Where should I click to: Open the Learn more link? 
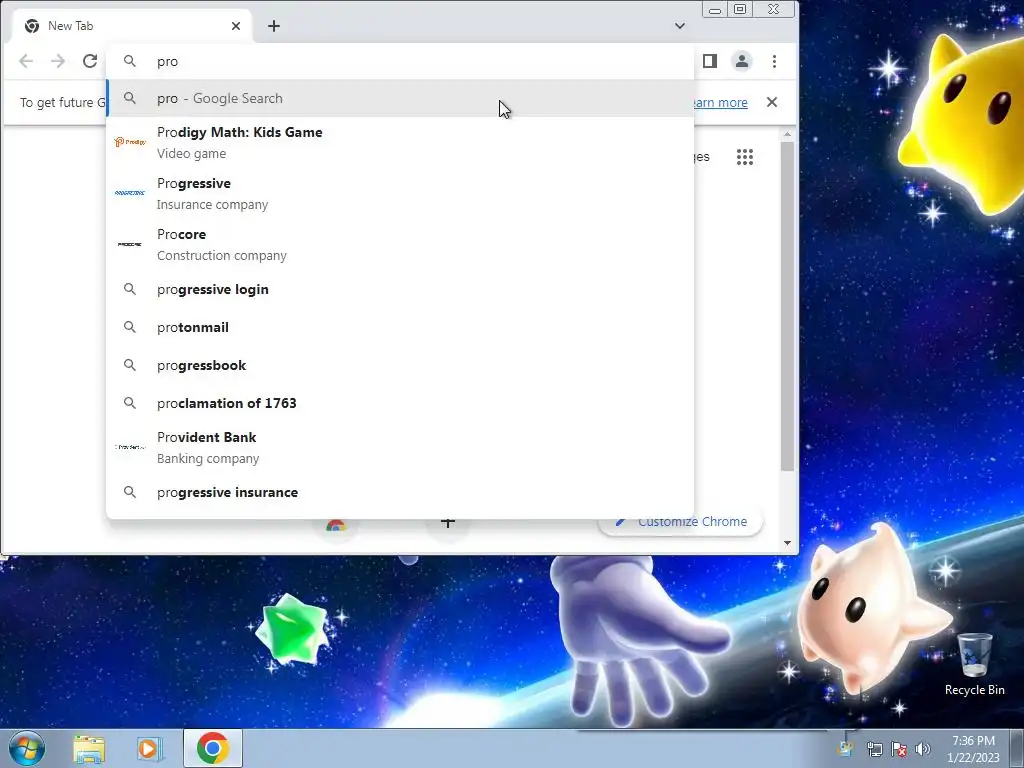720,103
